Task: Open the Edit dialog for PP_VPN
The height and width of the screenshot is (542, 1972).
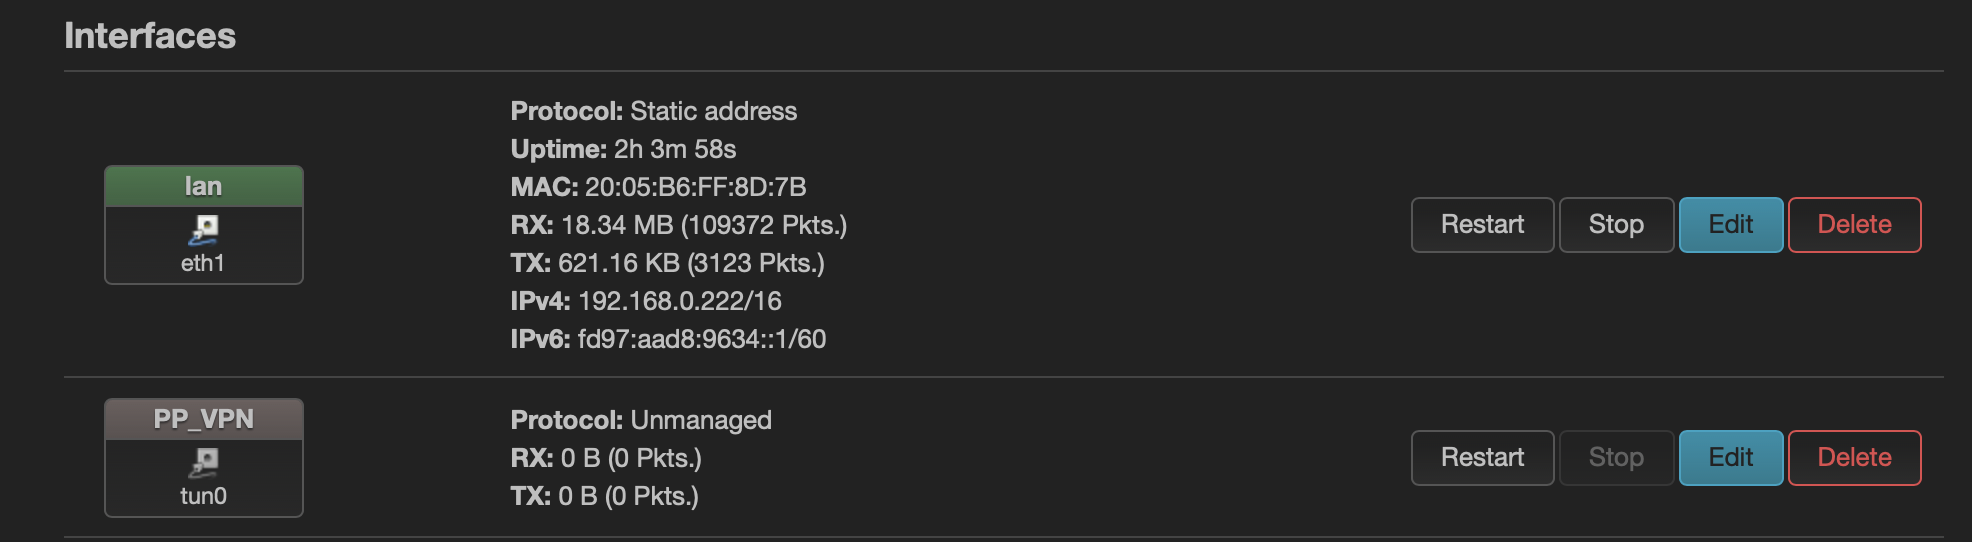Action: [1730, 458]
